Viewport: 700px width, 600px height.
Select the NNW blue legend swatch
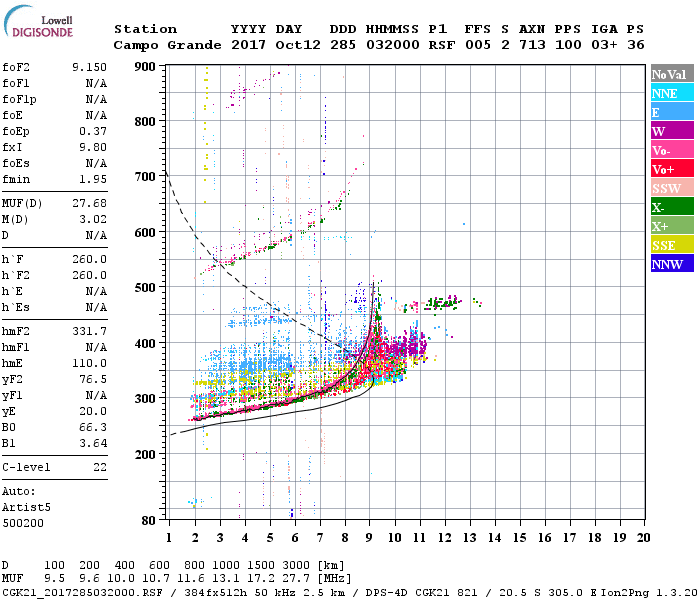[x=670, y=264]
